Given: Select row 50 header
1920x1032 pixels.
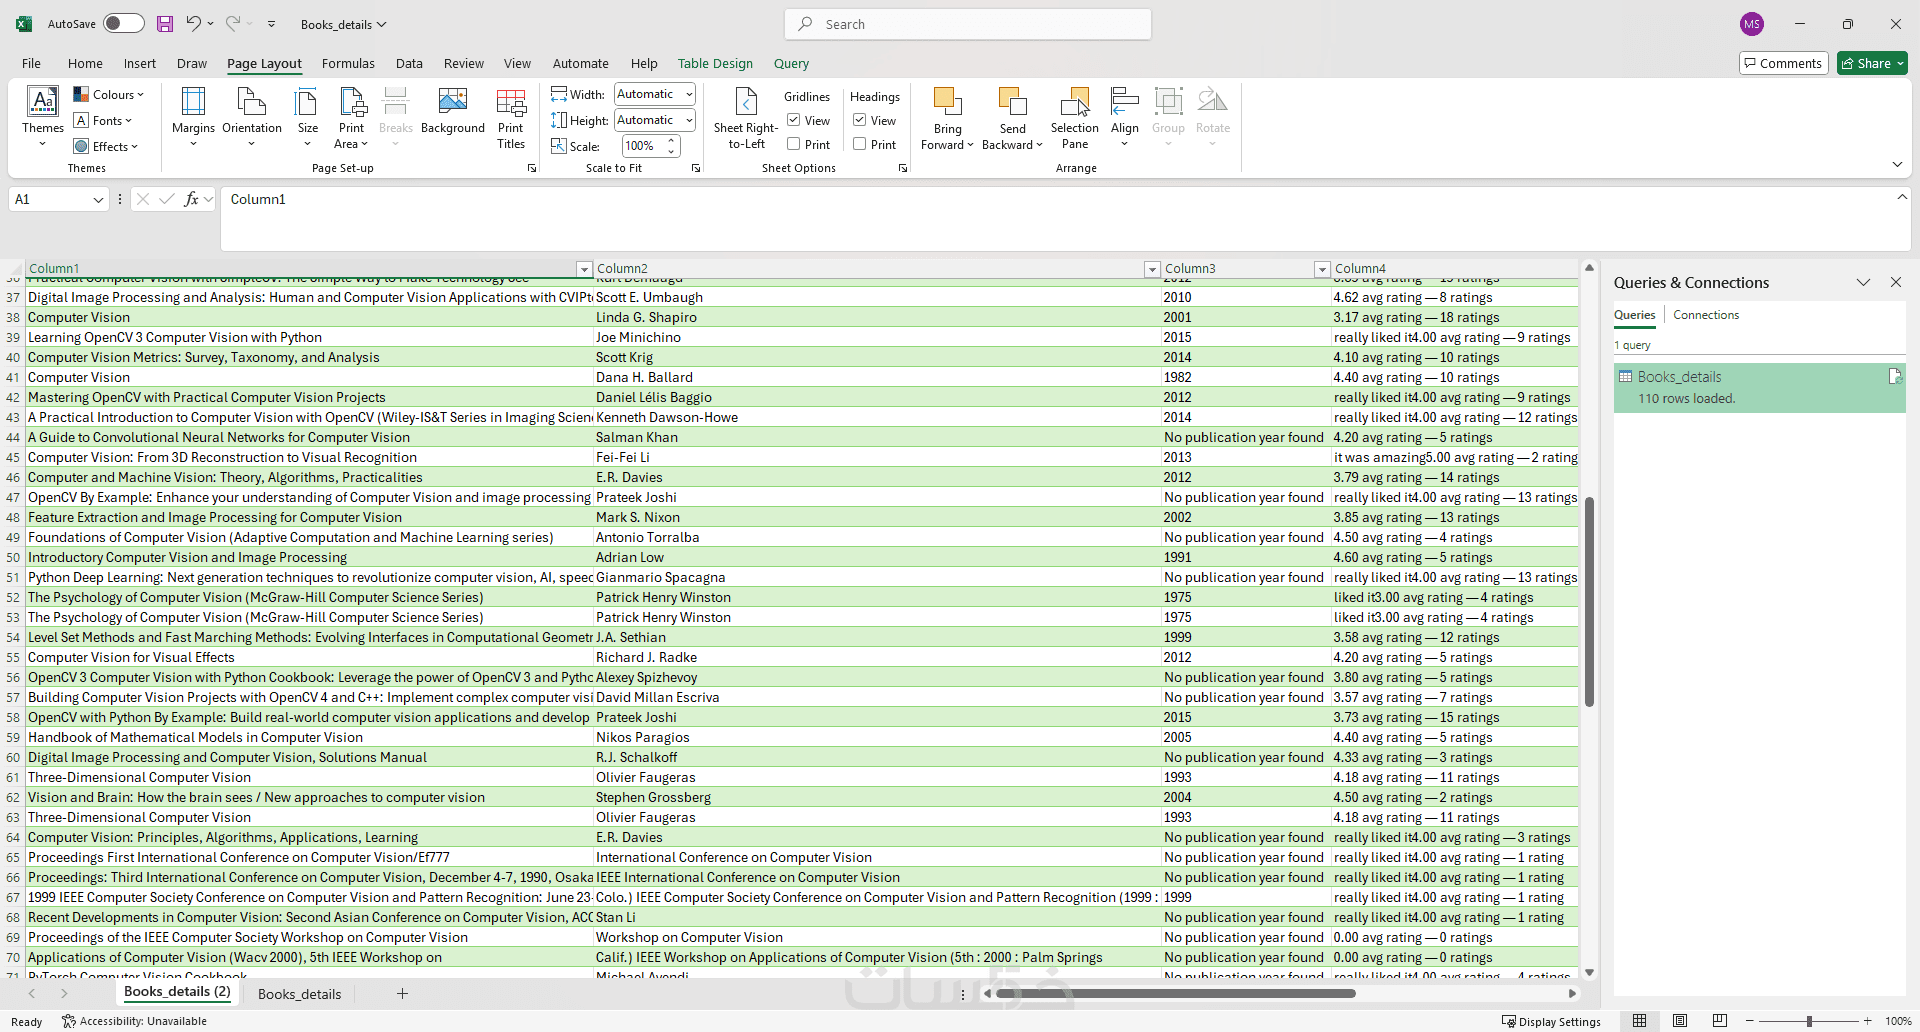Looking at the screenshot, I should point(13,557).
